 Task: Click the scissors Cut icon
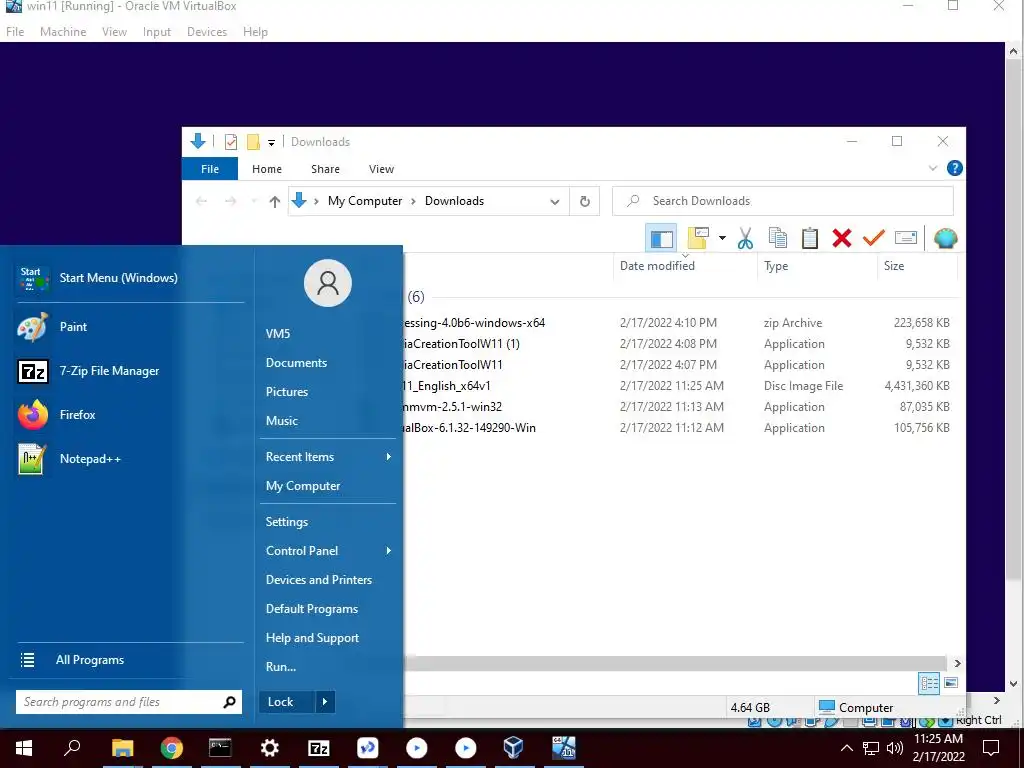(745, 238)
